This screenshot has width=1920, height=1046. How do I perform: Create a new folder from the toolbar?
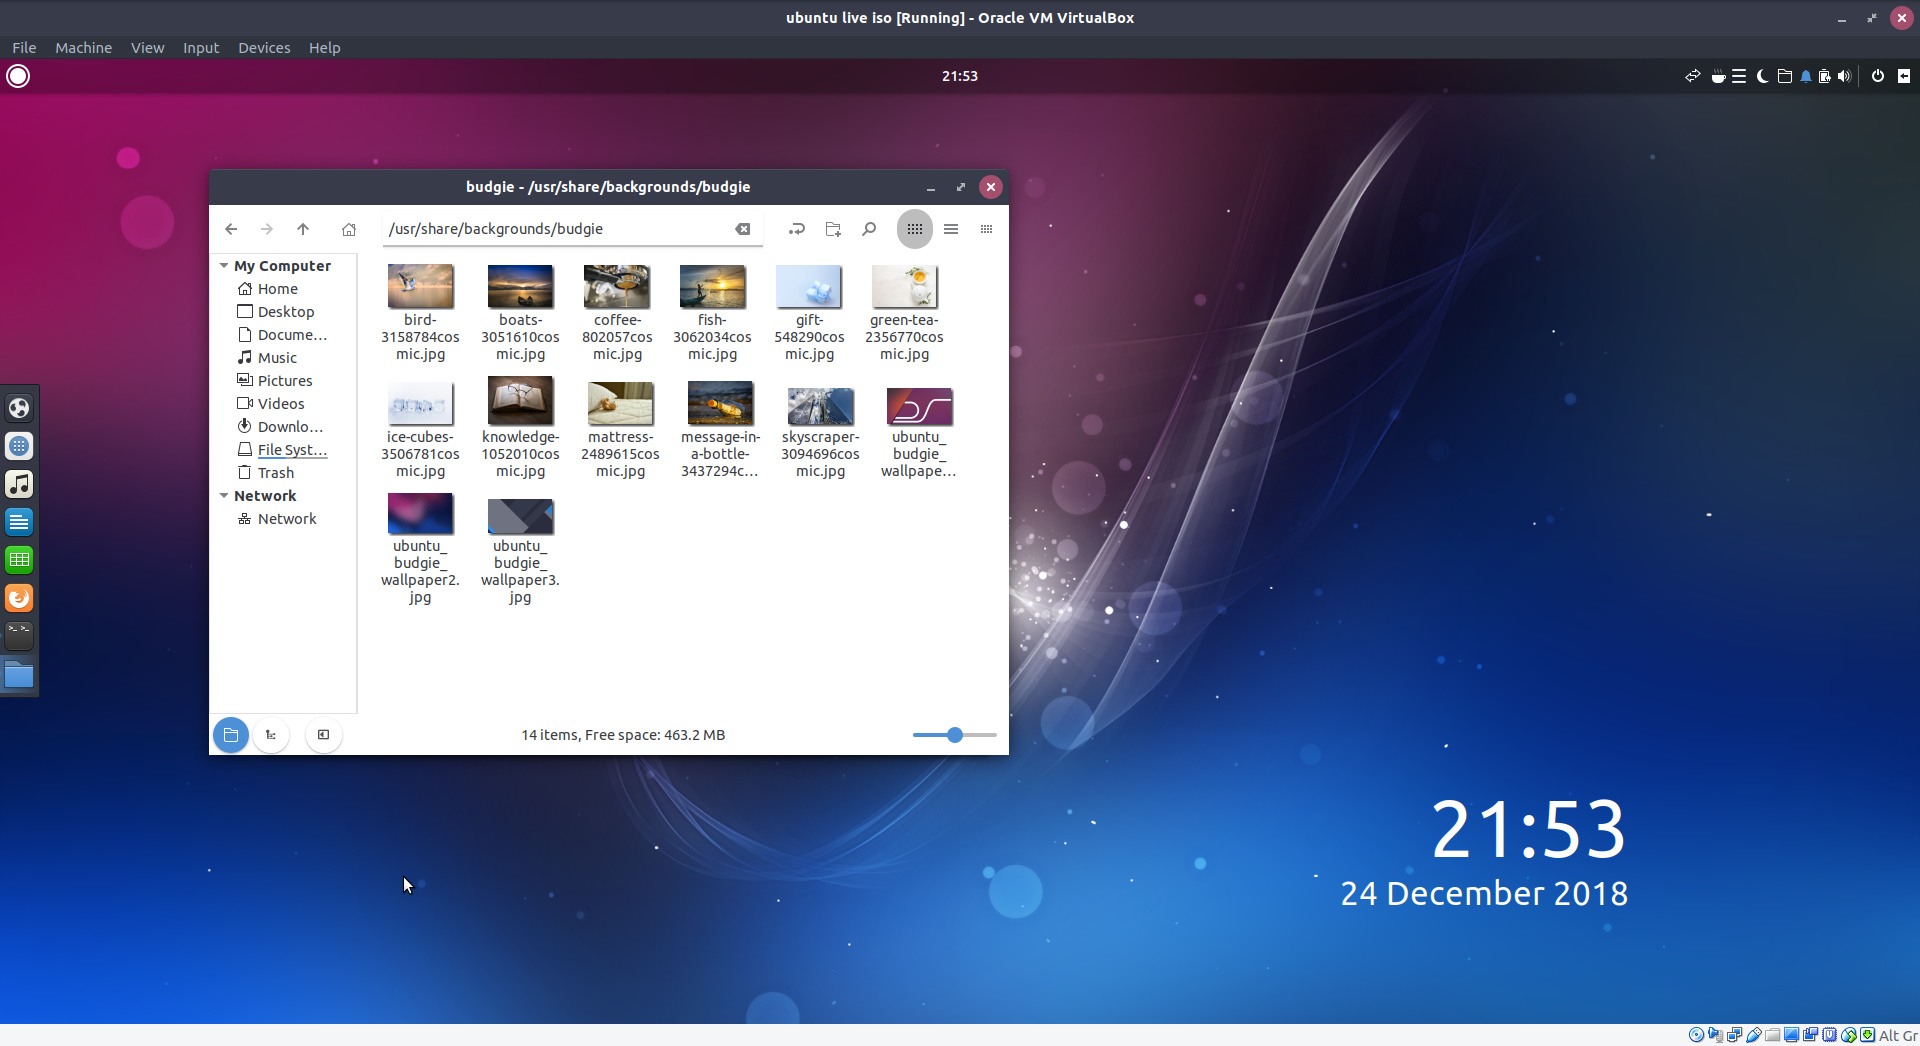833,229
